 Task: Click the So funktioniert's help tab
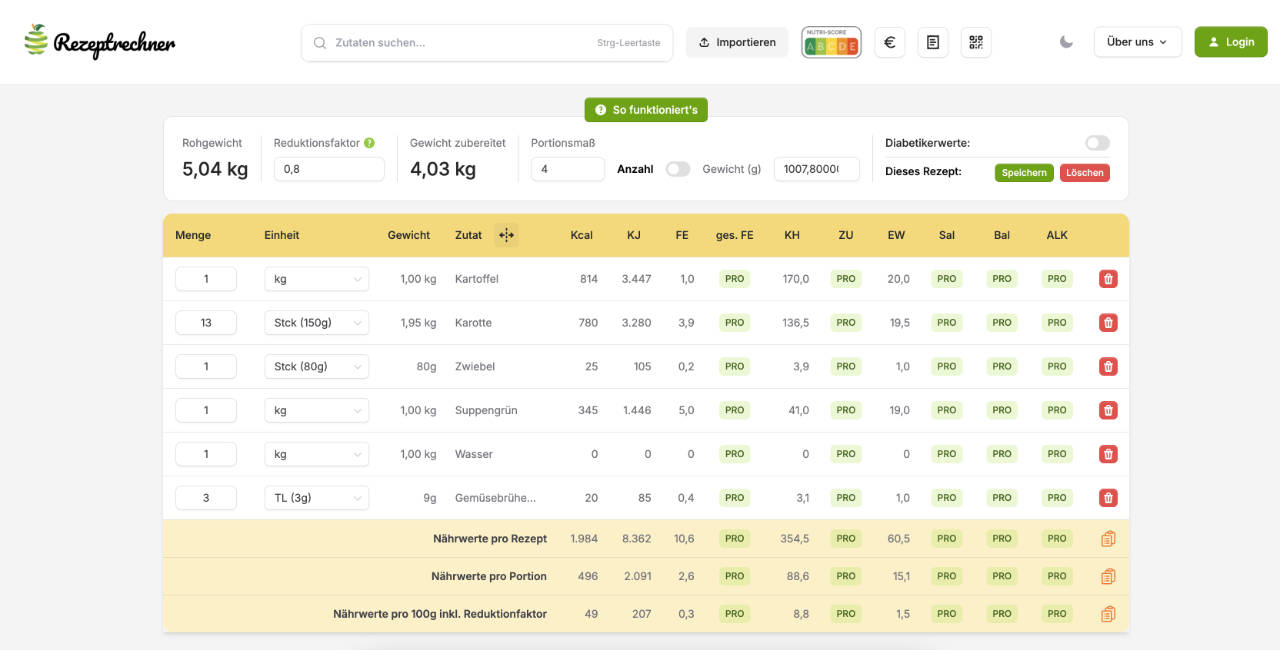[646, 110]
